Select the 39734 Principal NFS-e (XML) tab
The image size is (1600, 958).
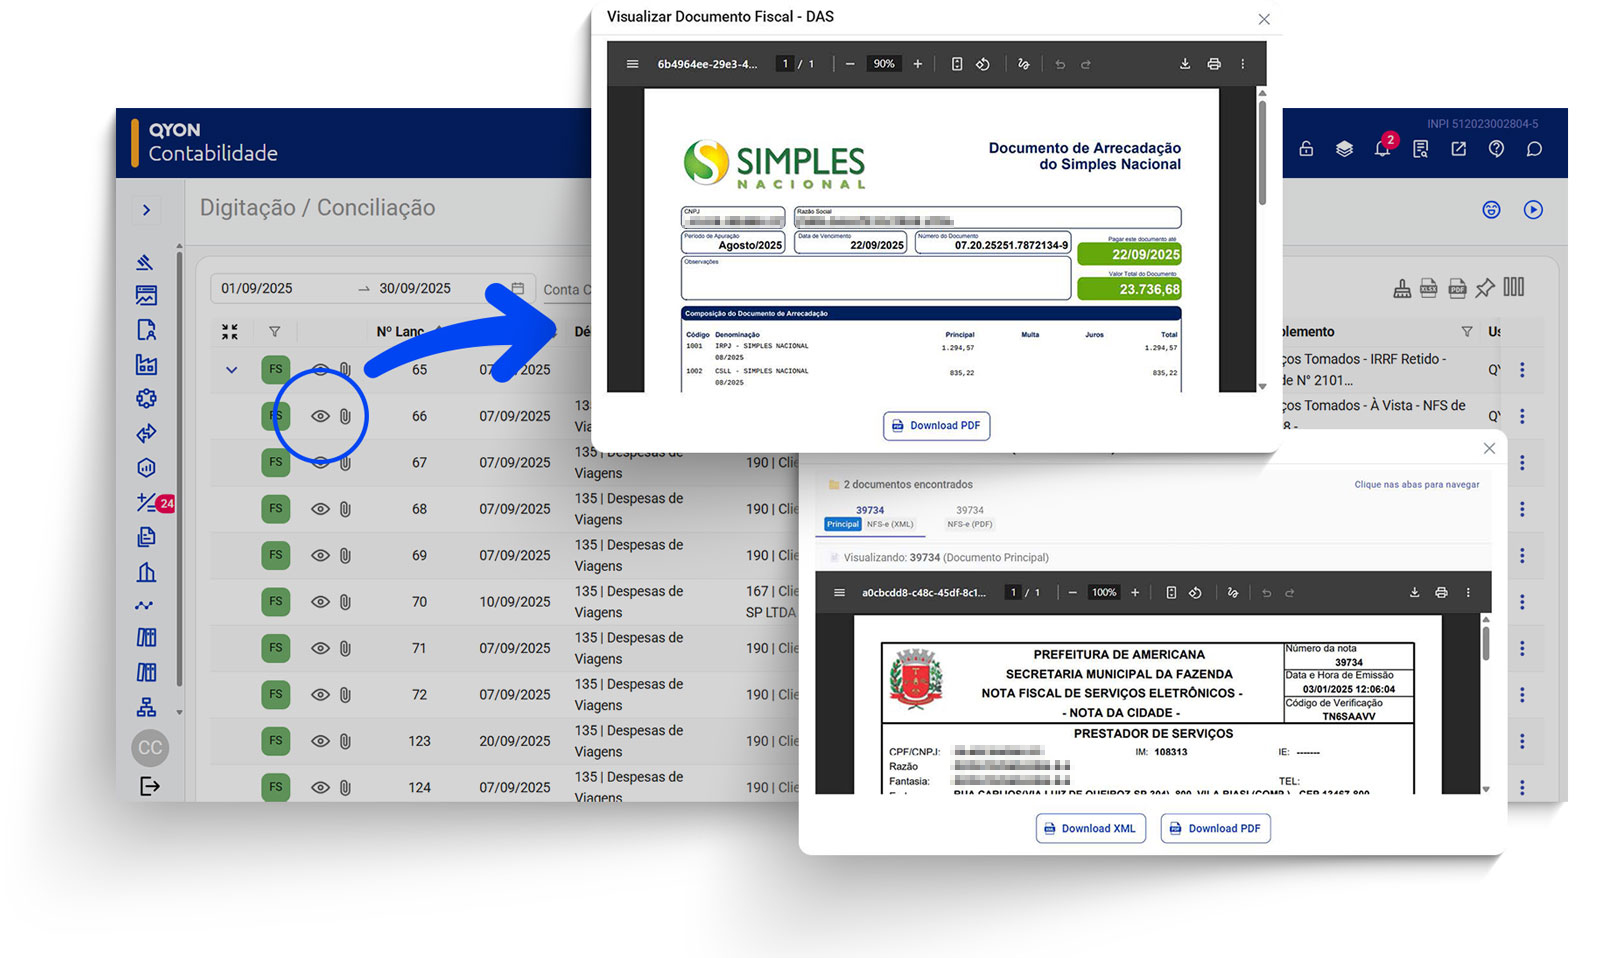pyautogui.click(x=869, y=516)
